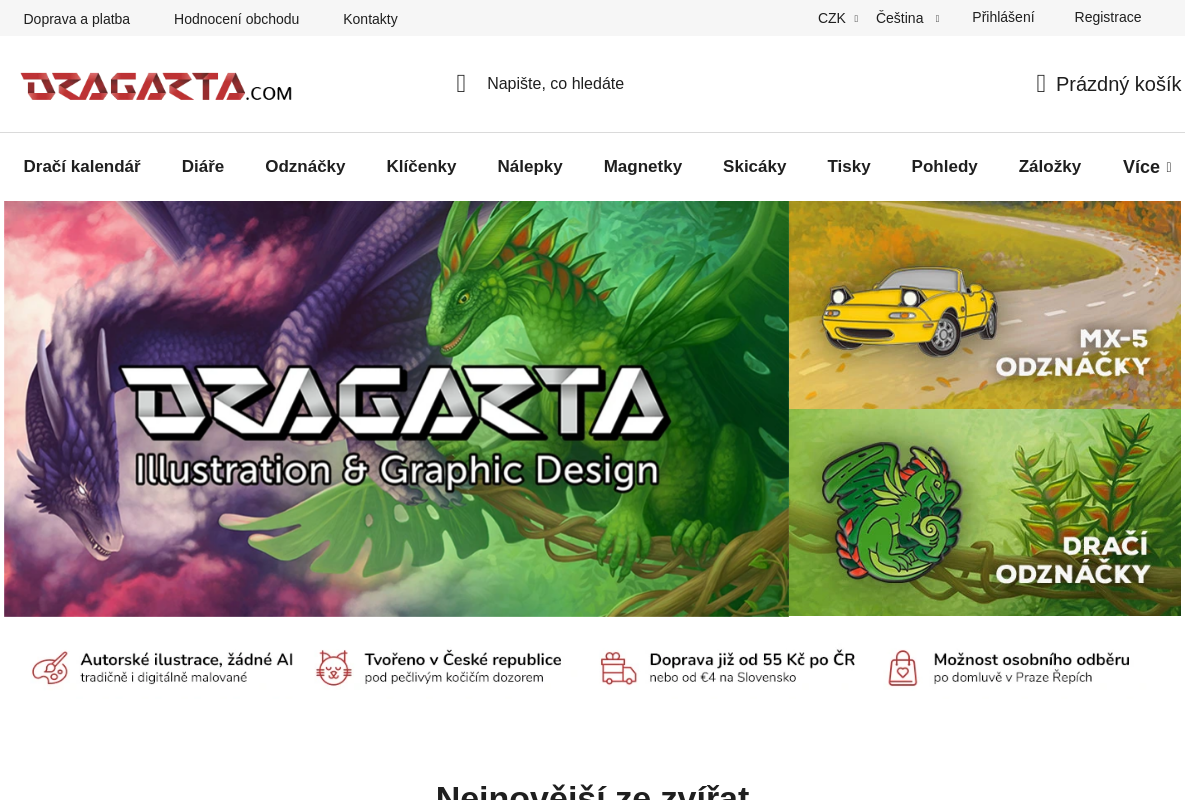Go to Doprava a platba page
This screenshot has height=800, width=1200.
click(x=77, y=19)
